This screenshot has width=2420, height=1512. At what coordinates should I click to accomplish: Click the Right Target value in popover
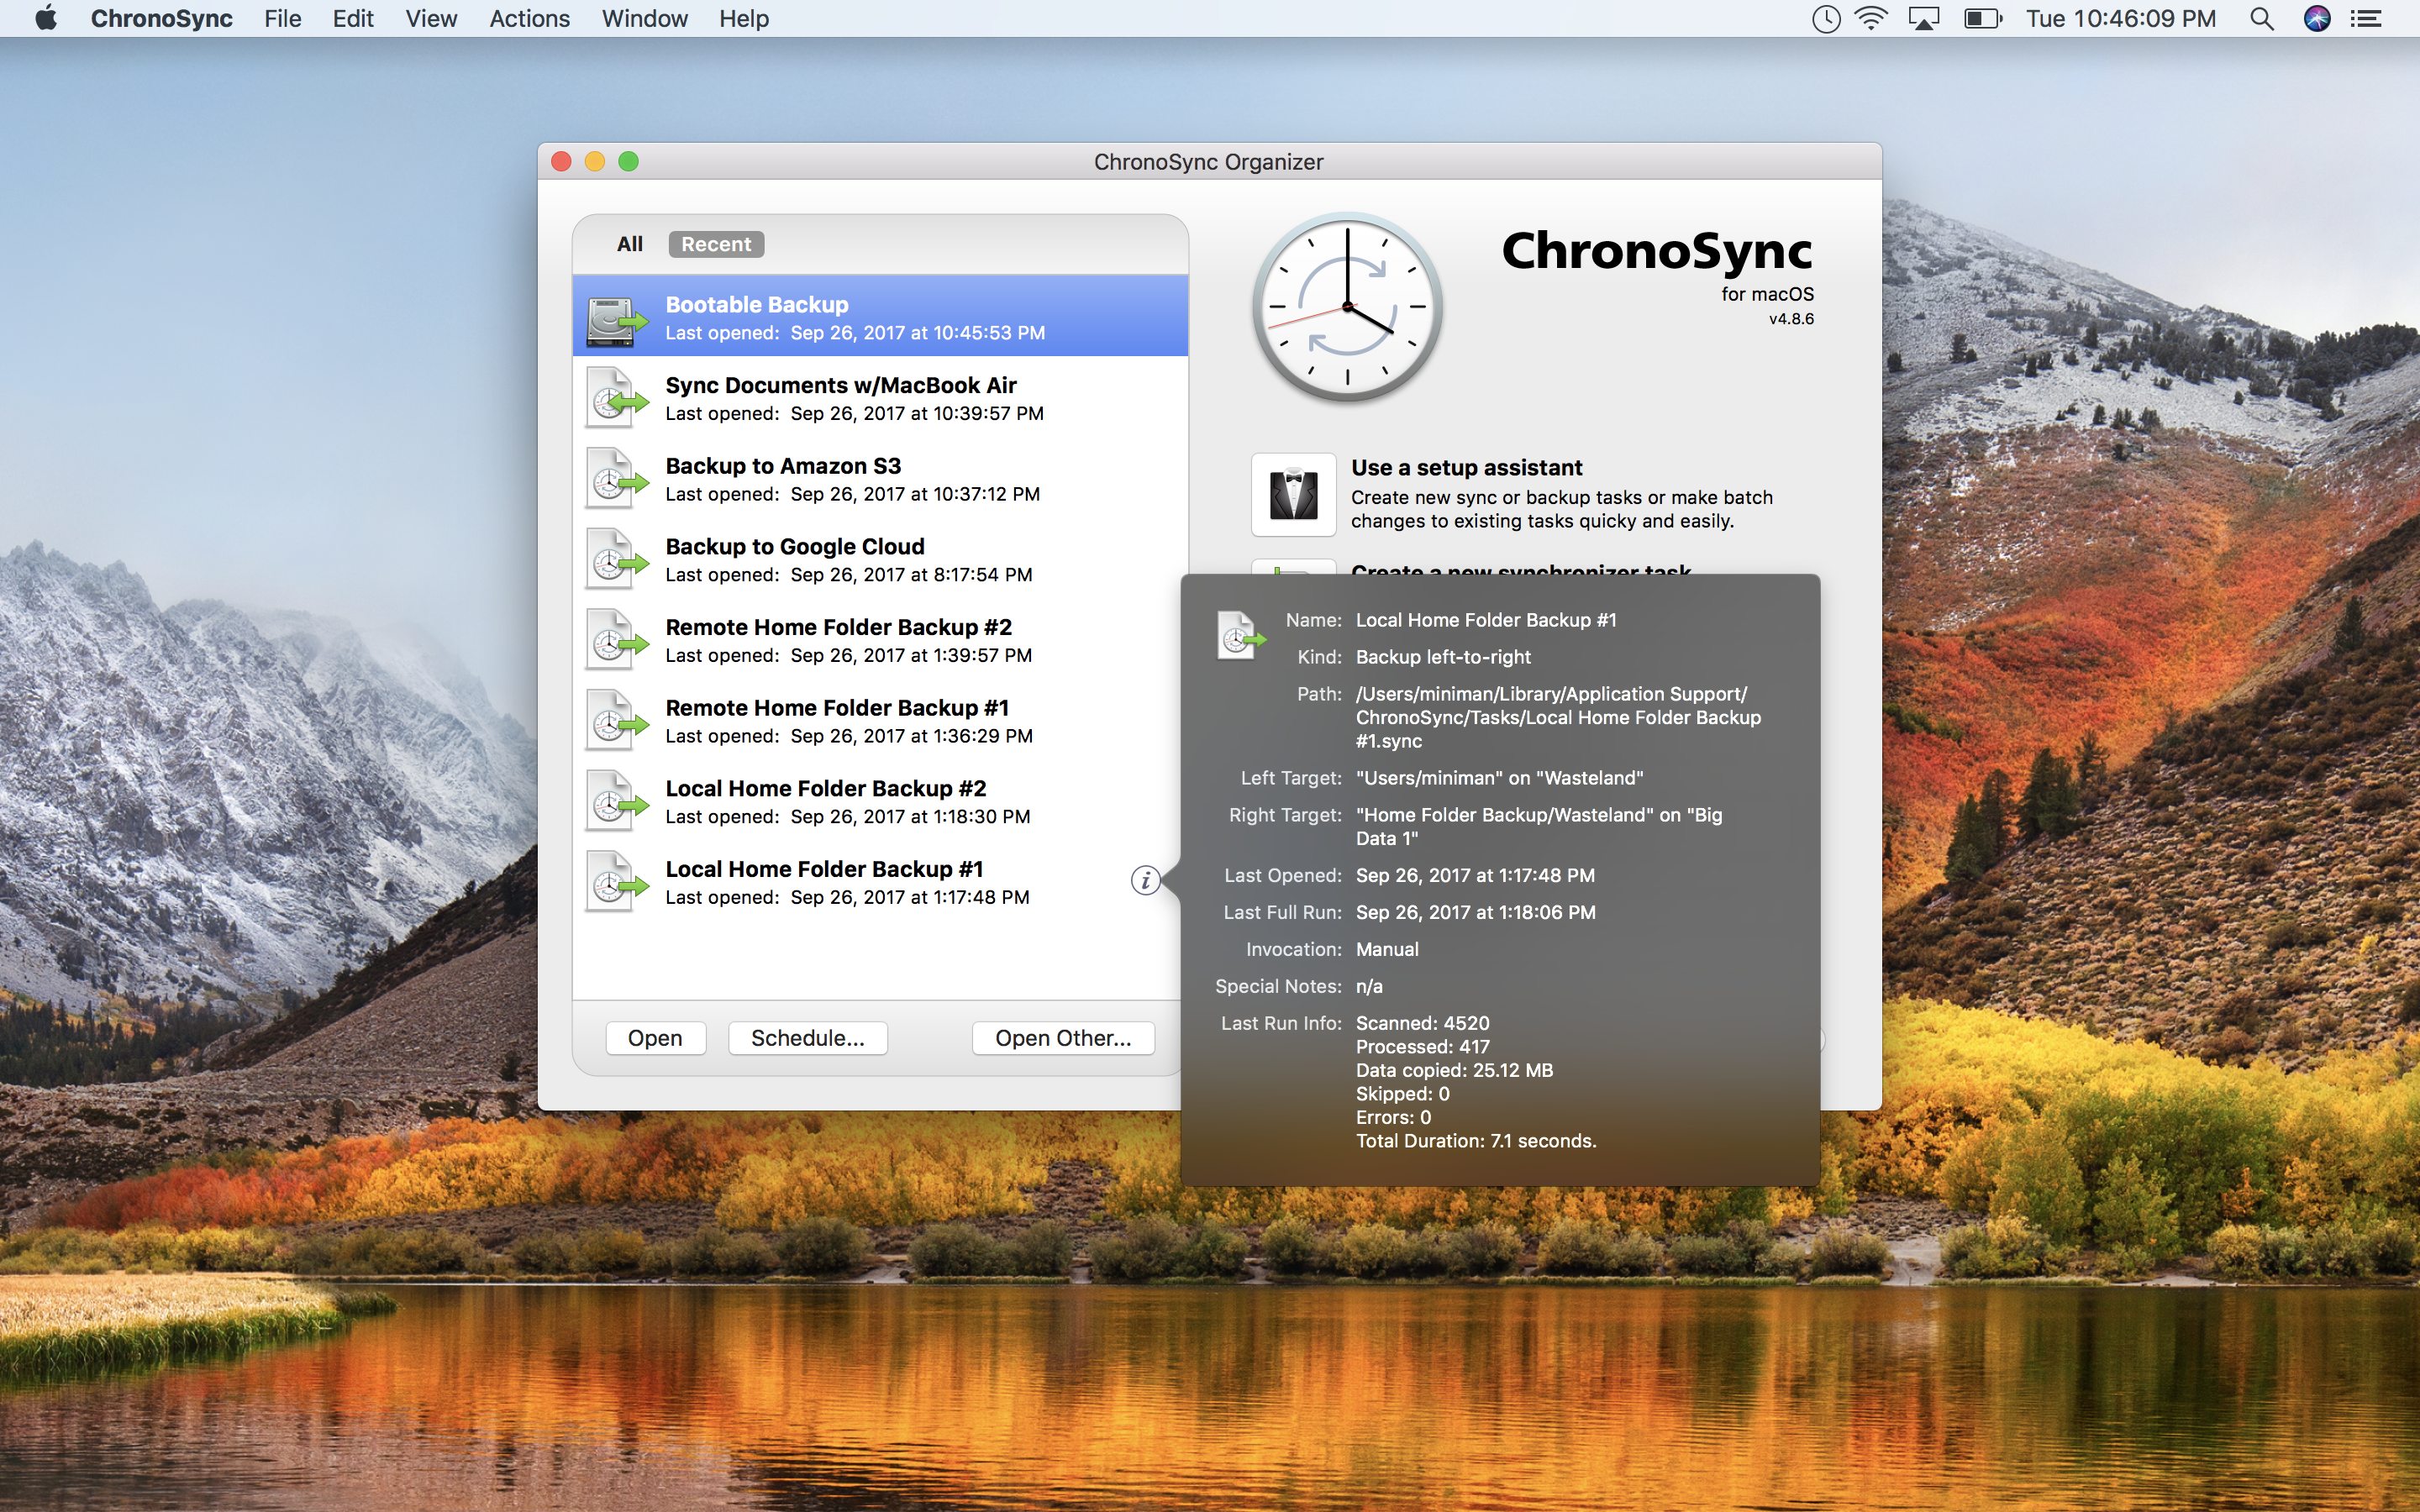click(1539, 826)
